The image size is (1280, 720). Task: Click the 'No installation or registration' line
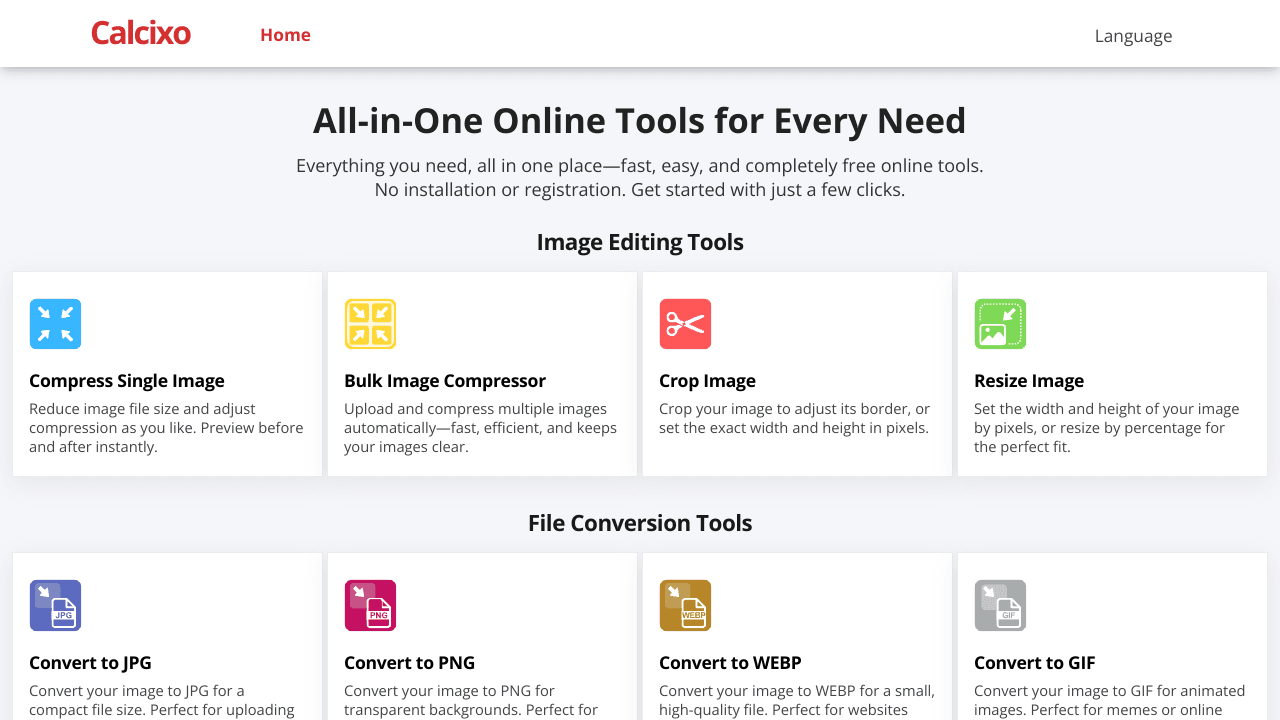click(640, 190)
